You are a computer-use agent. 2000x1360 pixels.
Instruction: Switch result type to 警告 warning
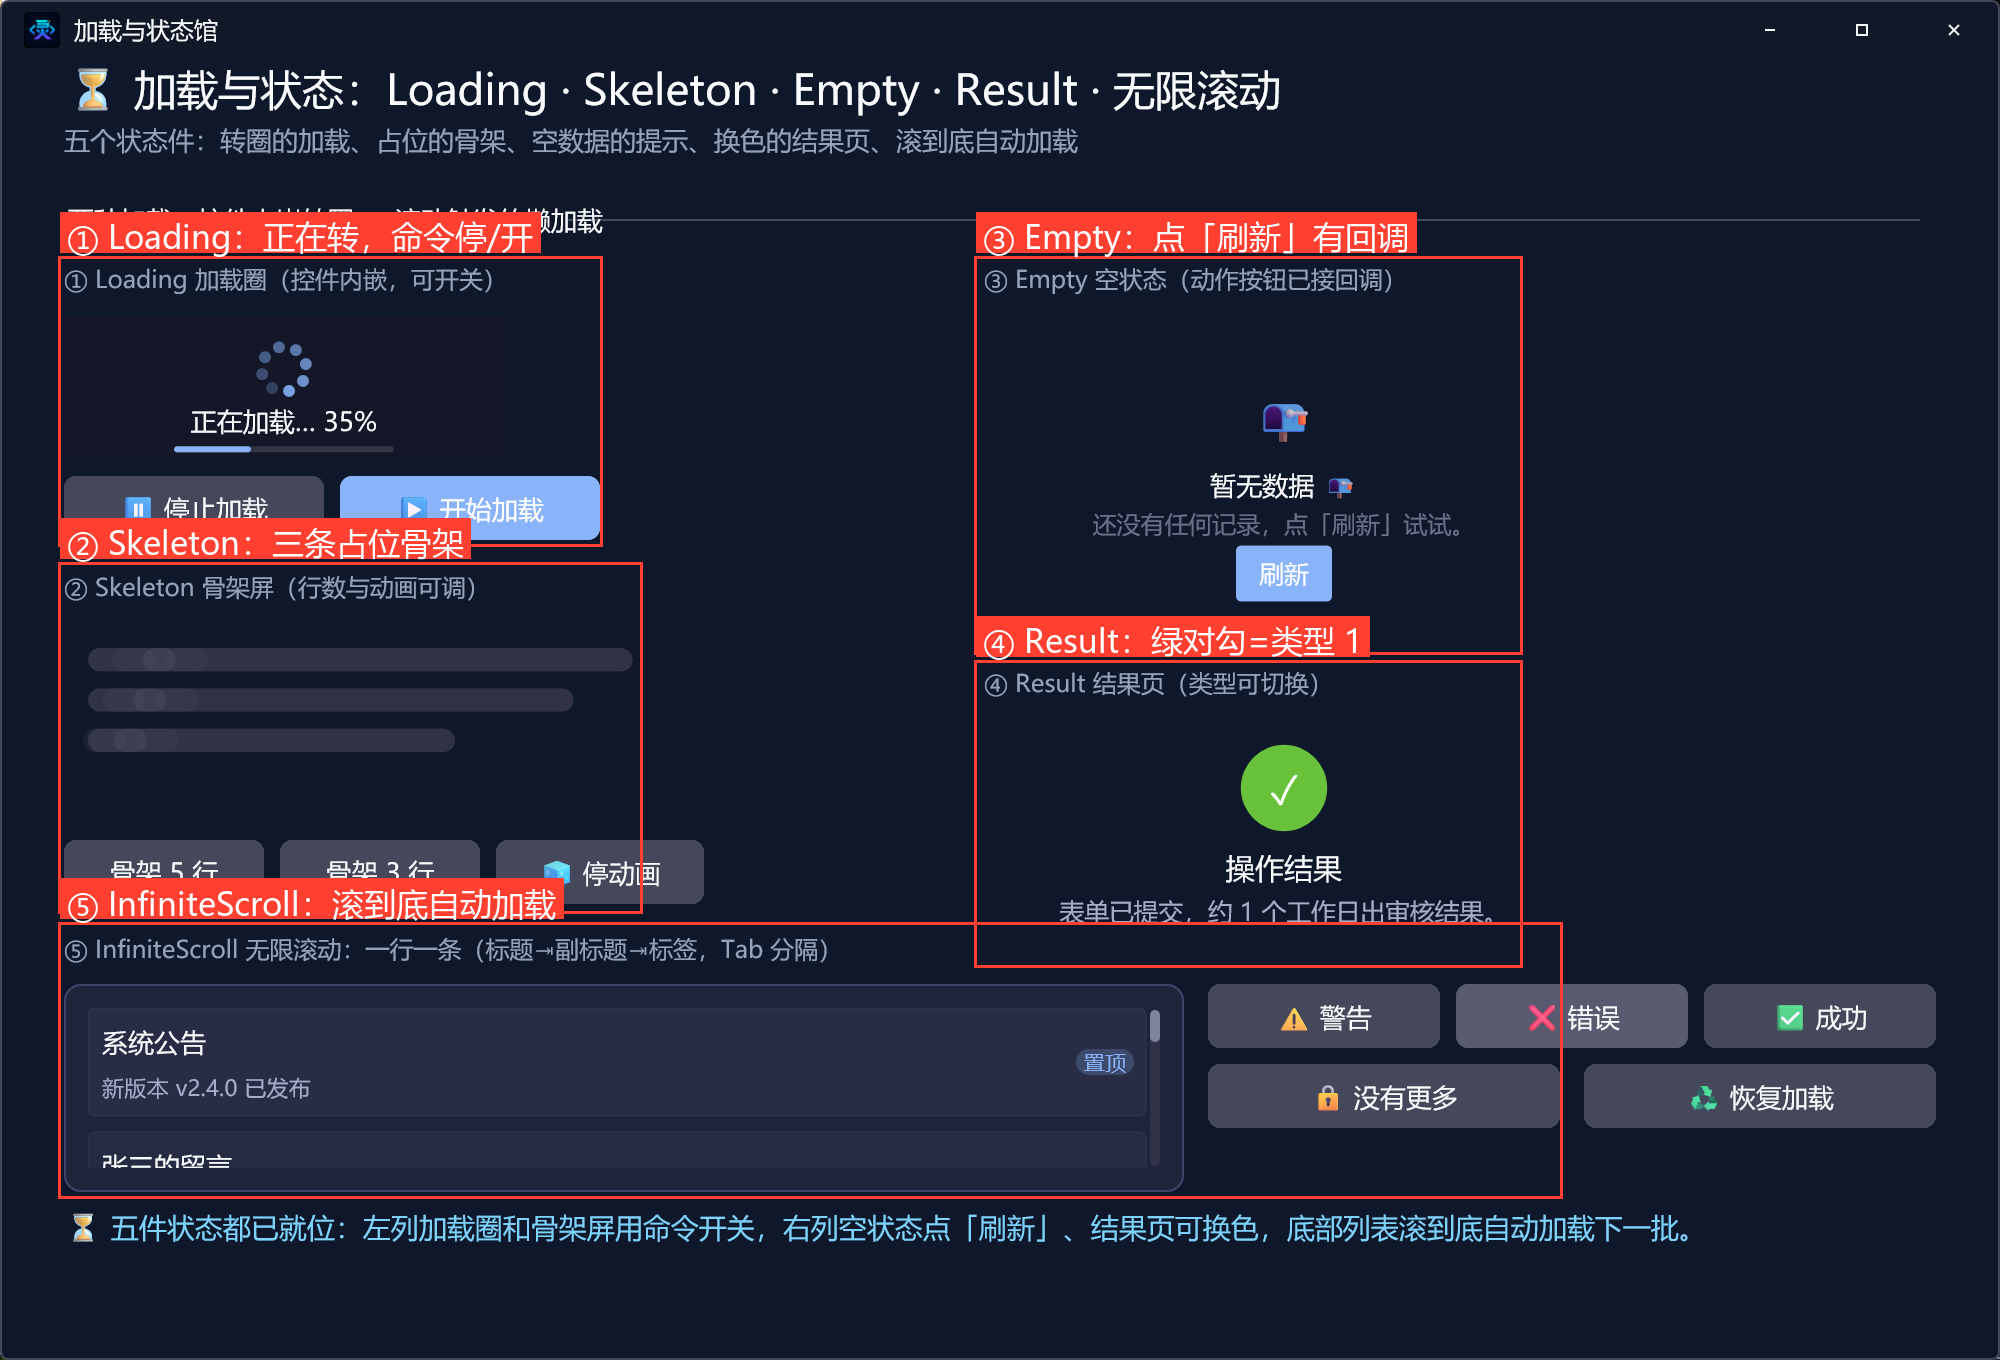tap(1323, 1017)
